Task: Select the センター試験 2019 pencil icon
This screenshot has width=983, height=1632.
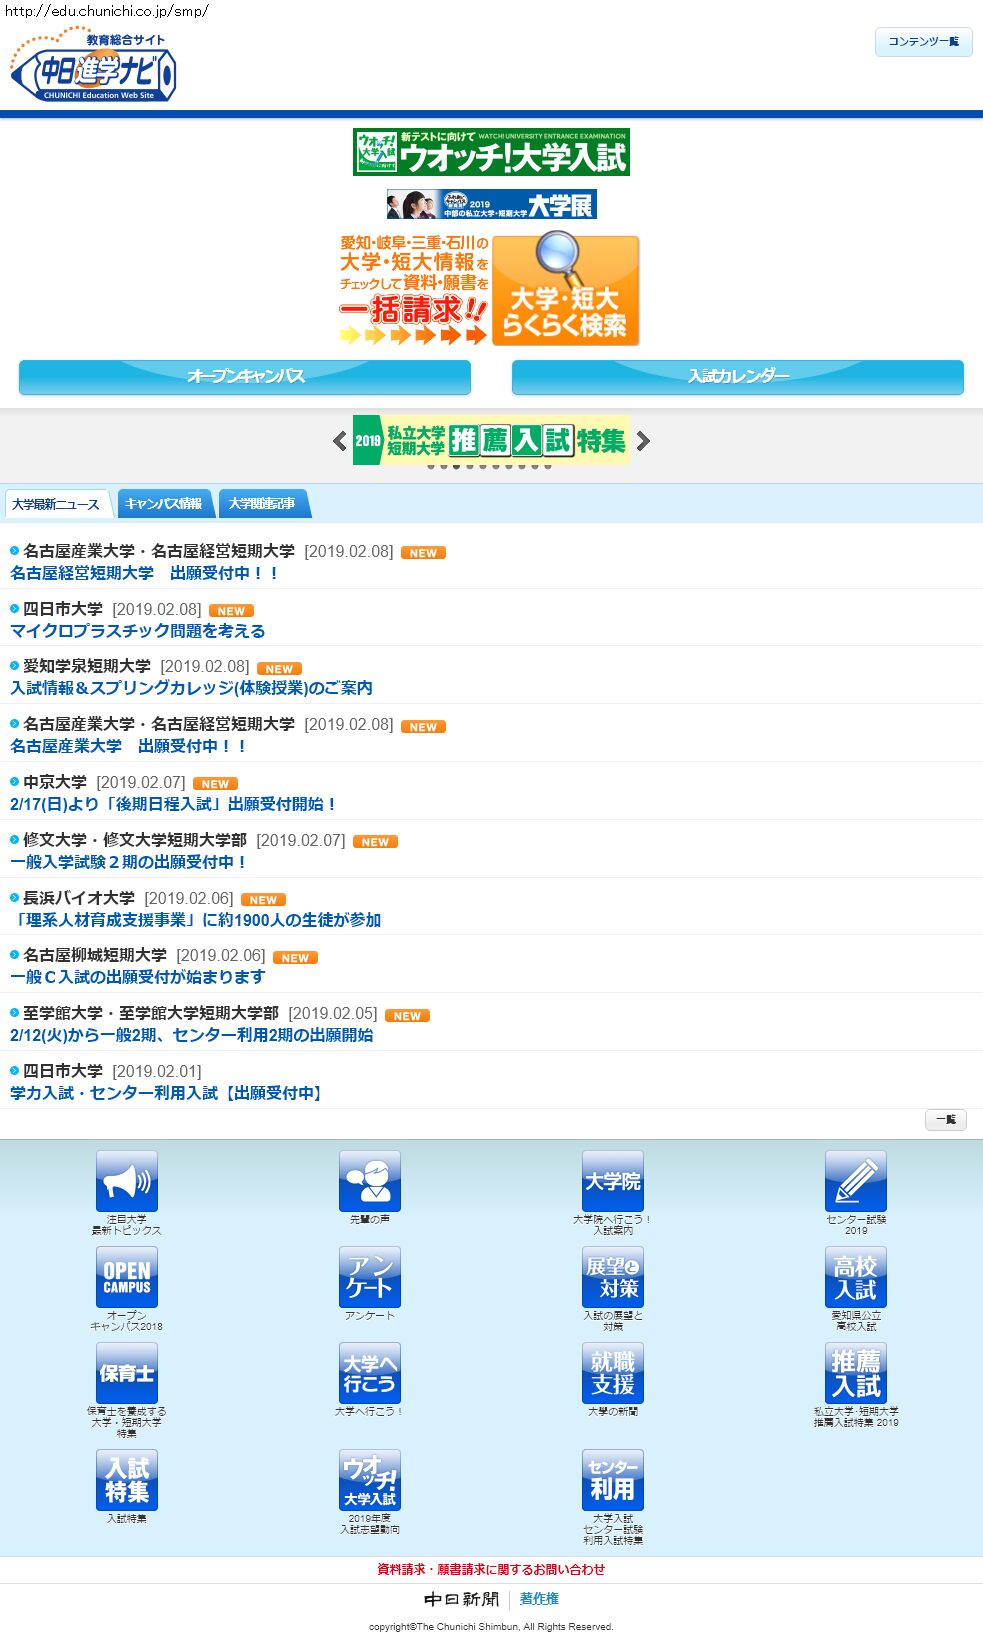Action: point(856,1181)
